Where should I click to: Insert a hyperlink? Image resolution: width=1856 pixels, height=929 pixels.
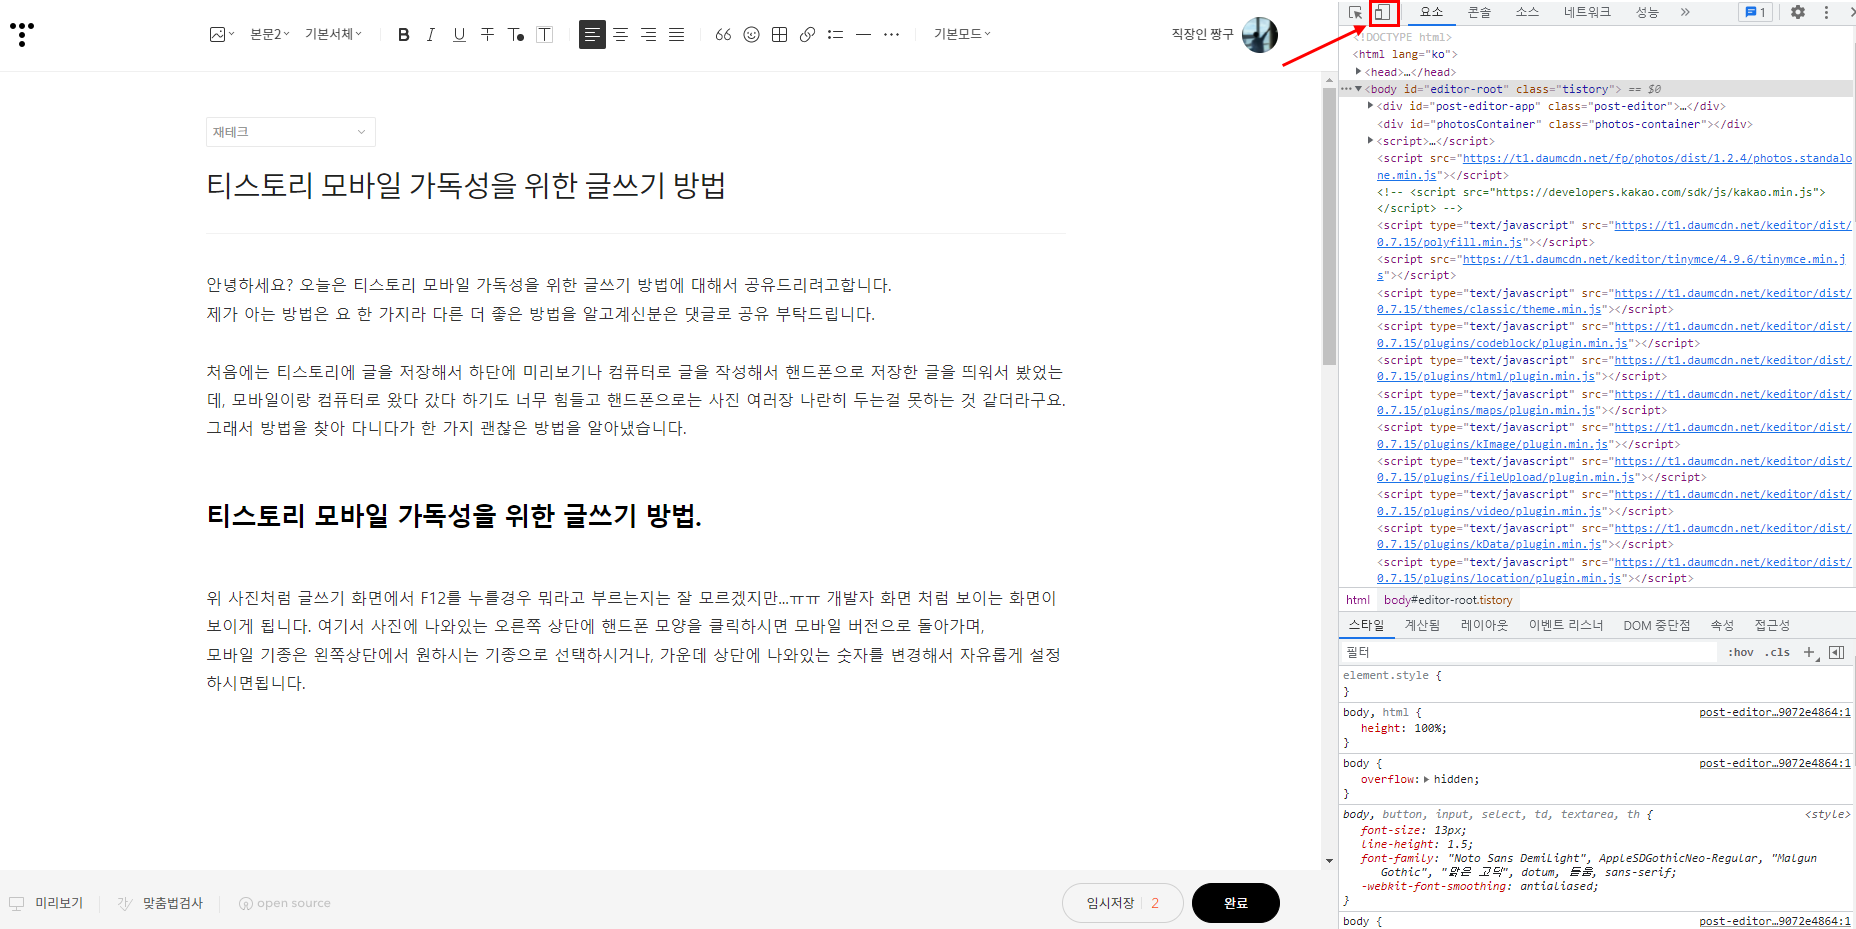[x=807, y=34]
